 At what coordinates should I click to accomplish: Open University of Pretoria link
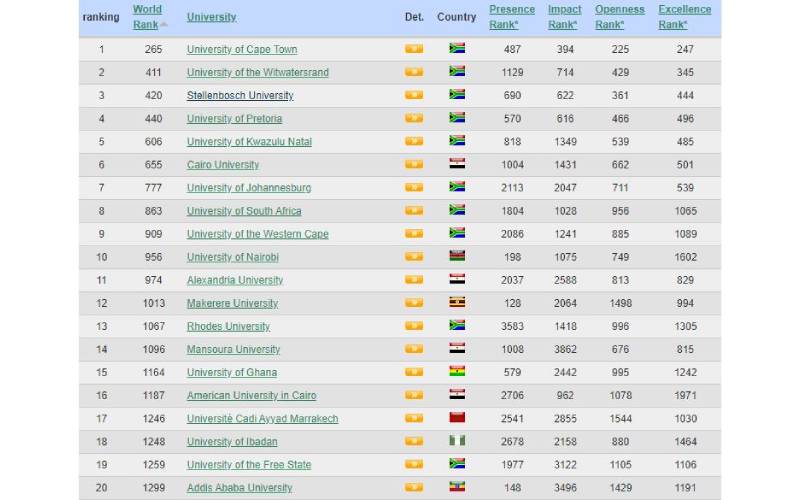(x=234, y=118)
